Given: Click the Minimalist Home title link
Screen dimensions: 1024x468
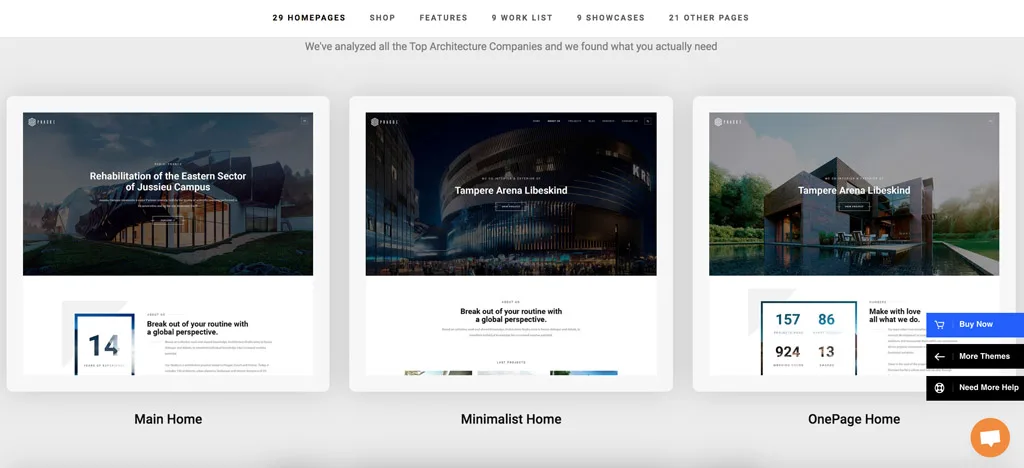Looking at the screenshot, I should click(x=511, y=419).
